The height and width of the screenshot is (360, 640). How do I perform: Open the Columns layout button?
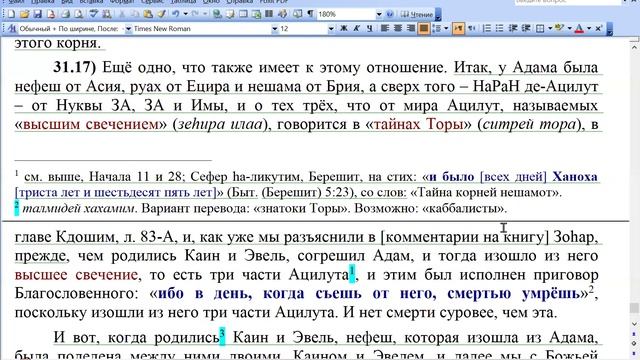pos(269,14)
